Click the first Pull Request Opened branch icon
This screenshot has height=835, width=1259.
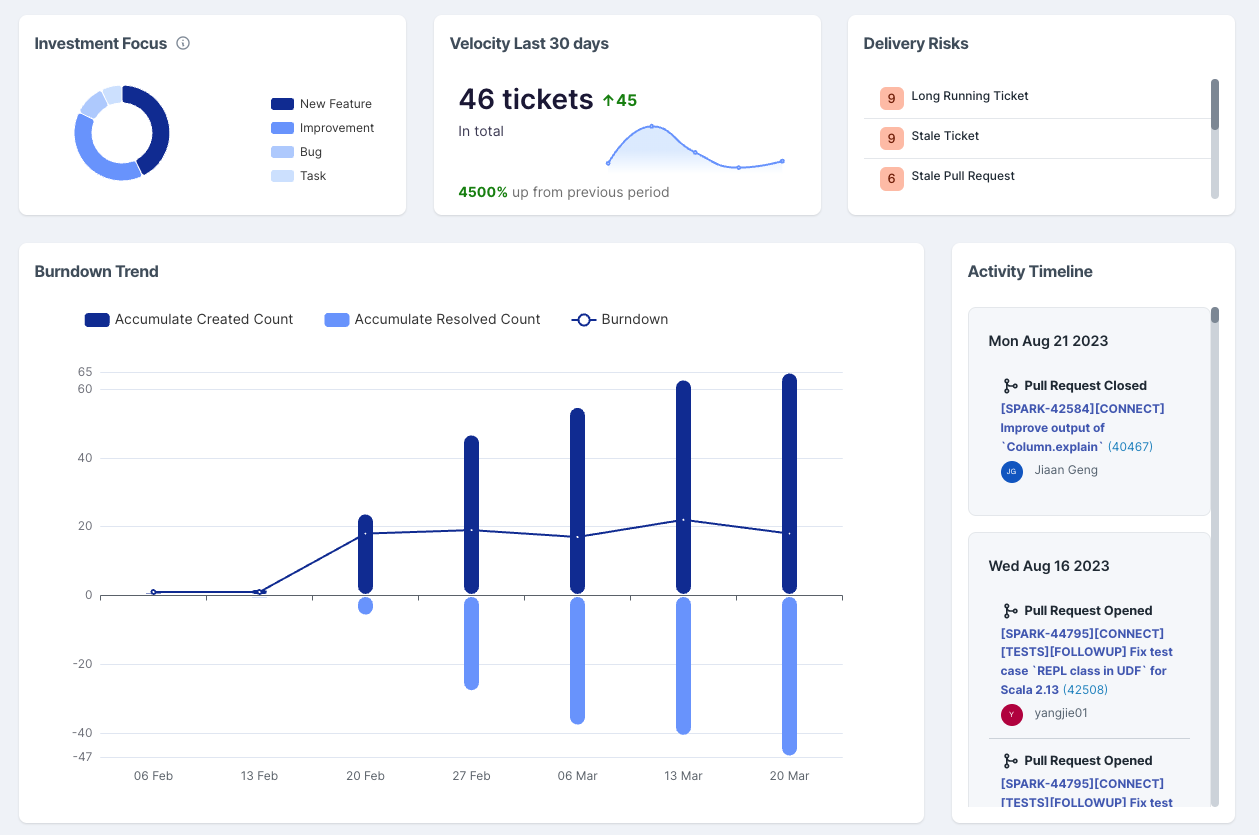1009,611
